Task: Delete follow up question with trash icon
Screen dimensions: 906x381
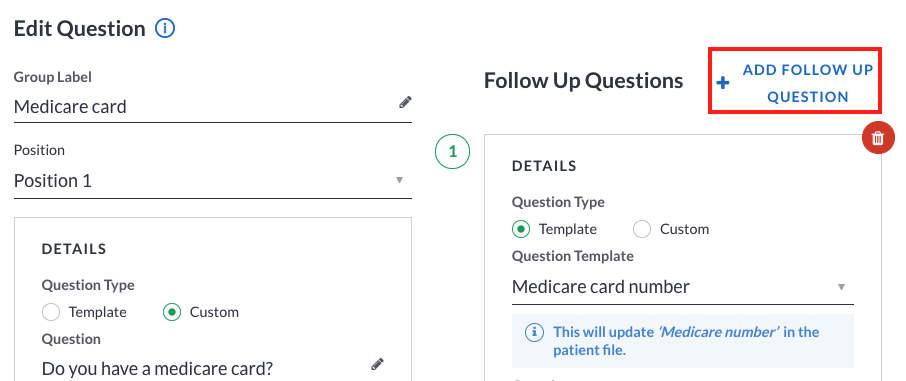Action: pyautogui.click(x=878, y=138)
